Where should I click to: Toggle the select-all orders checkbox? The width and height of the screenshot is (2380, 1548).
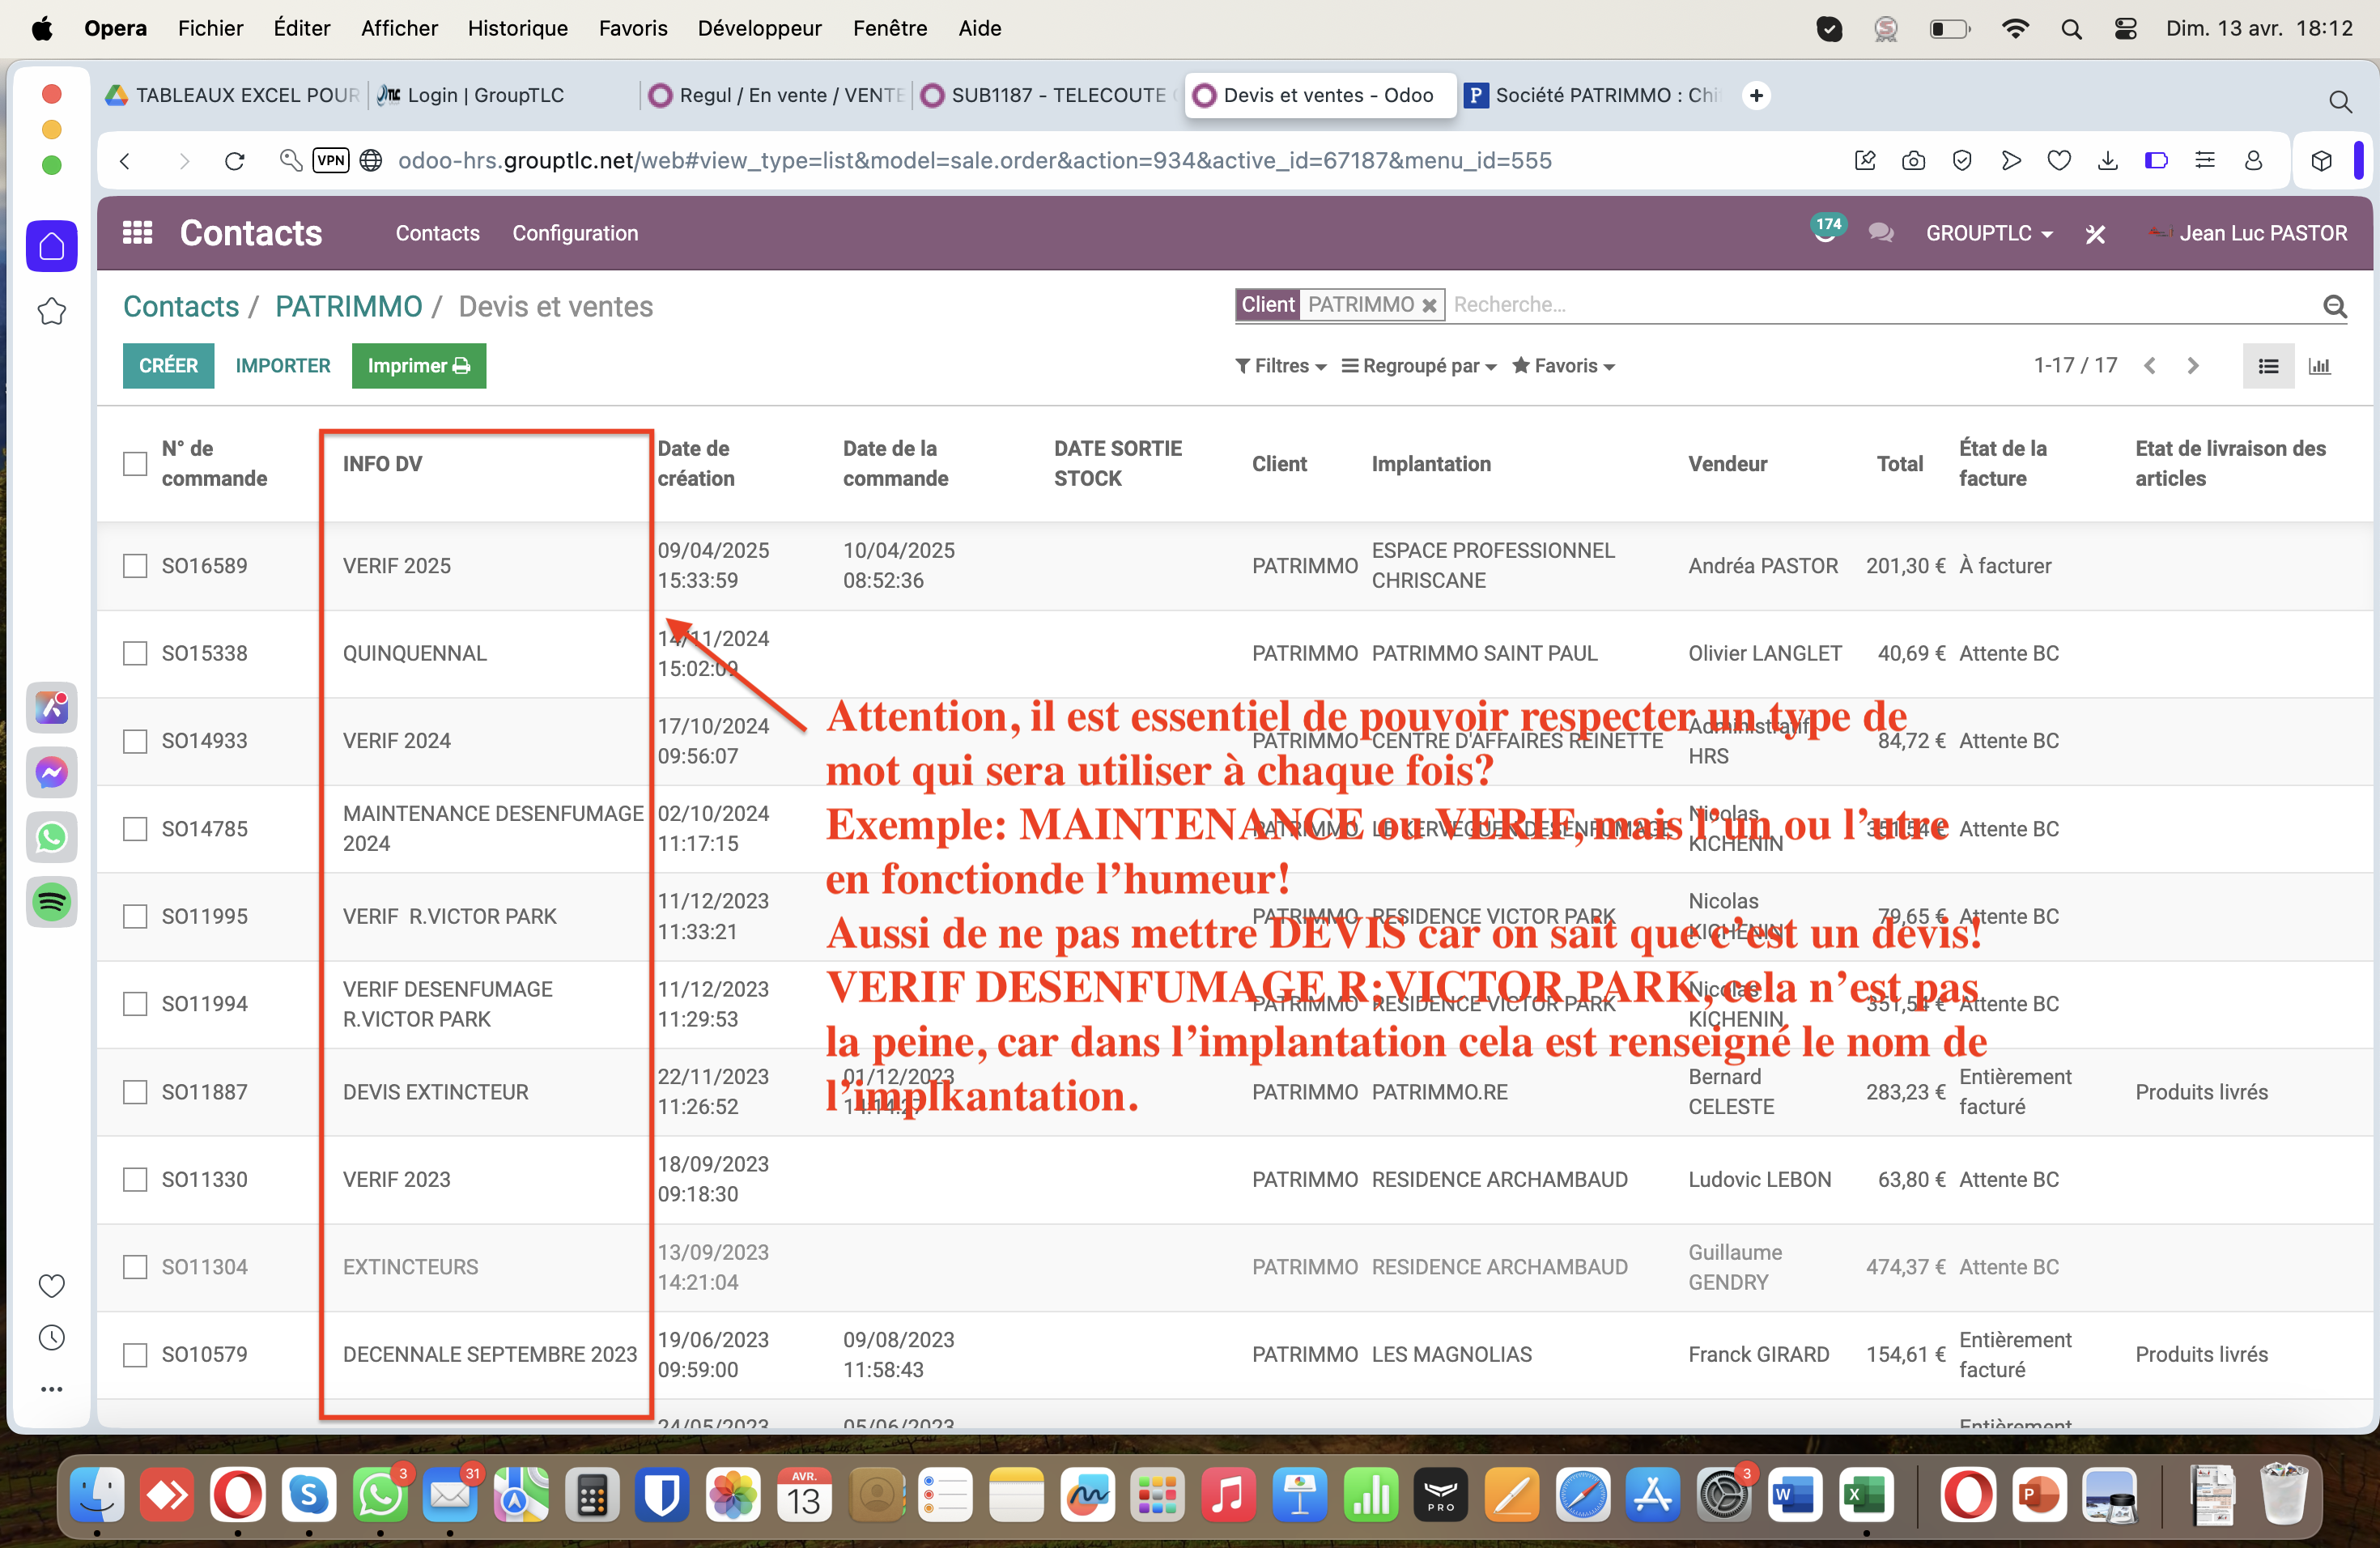pos(135,464)
